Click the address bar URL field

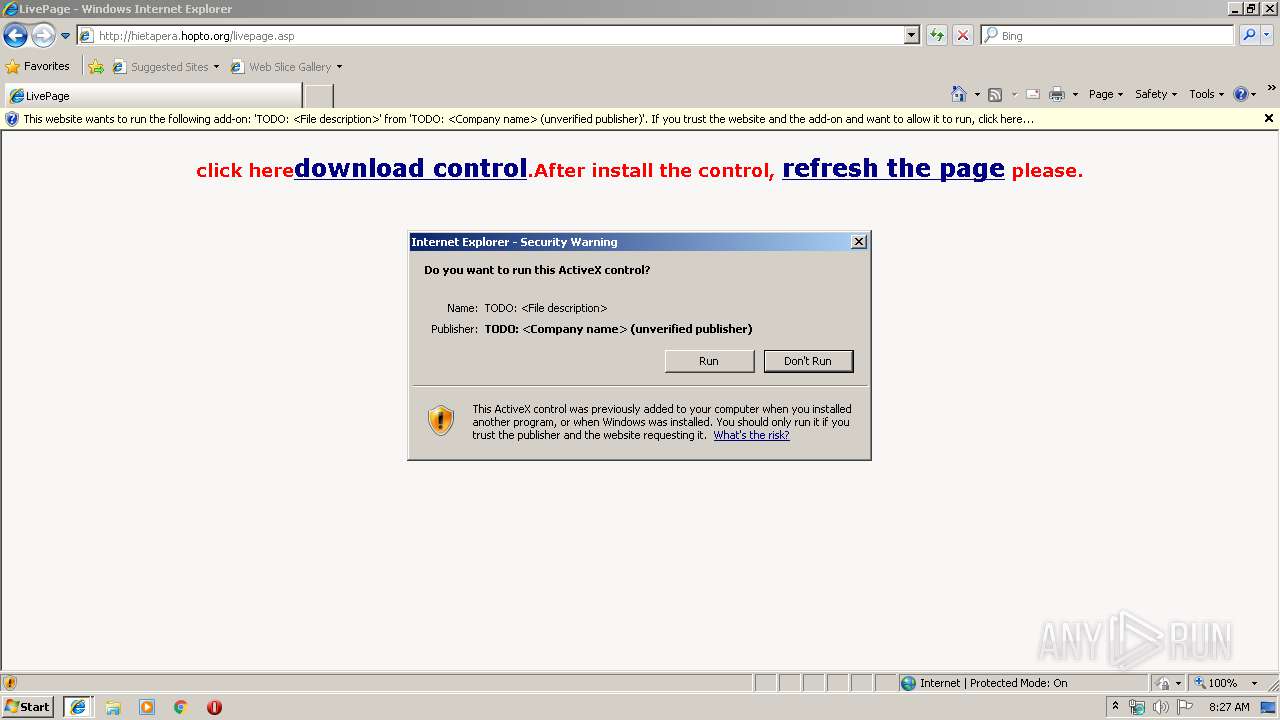490,36
